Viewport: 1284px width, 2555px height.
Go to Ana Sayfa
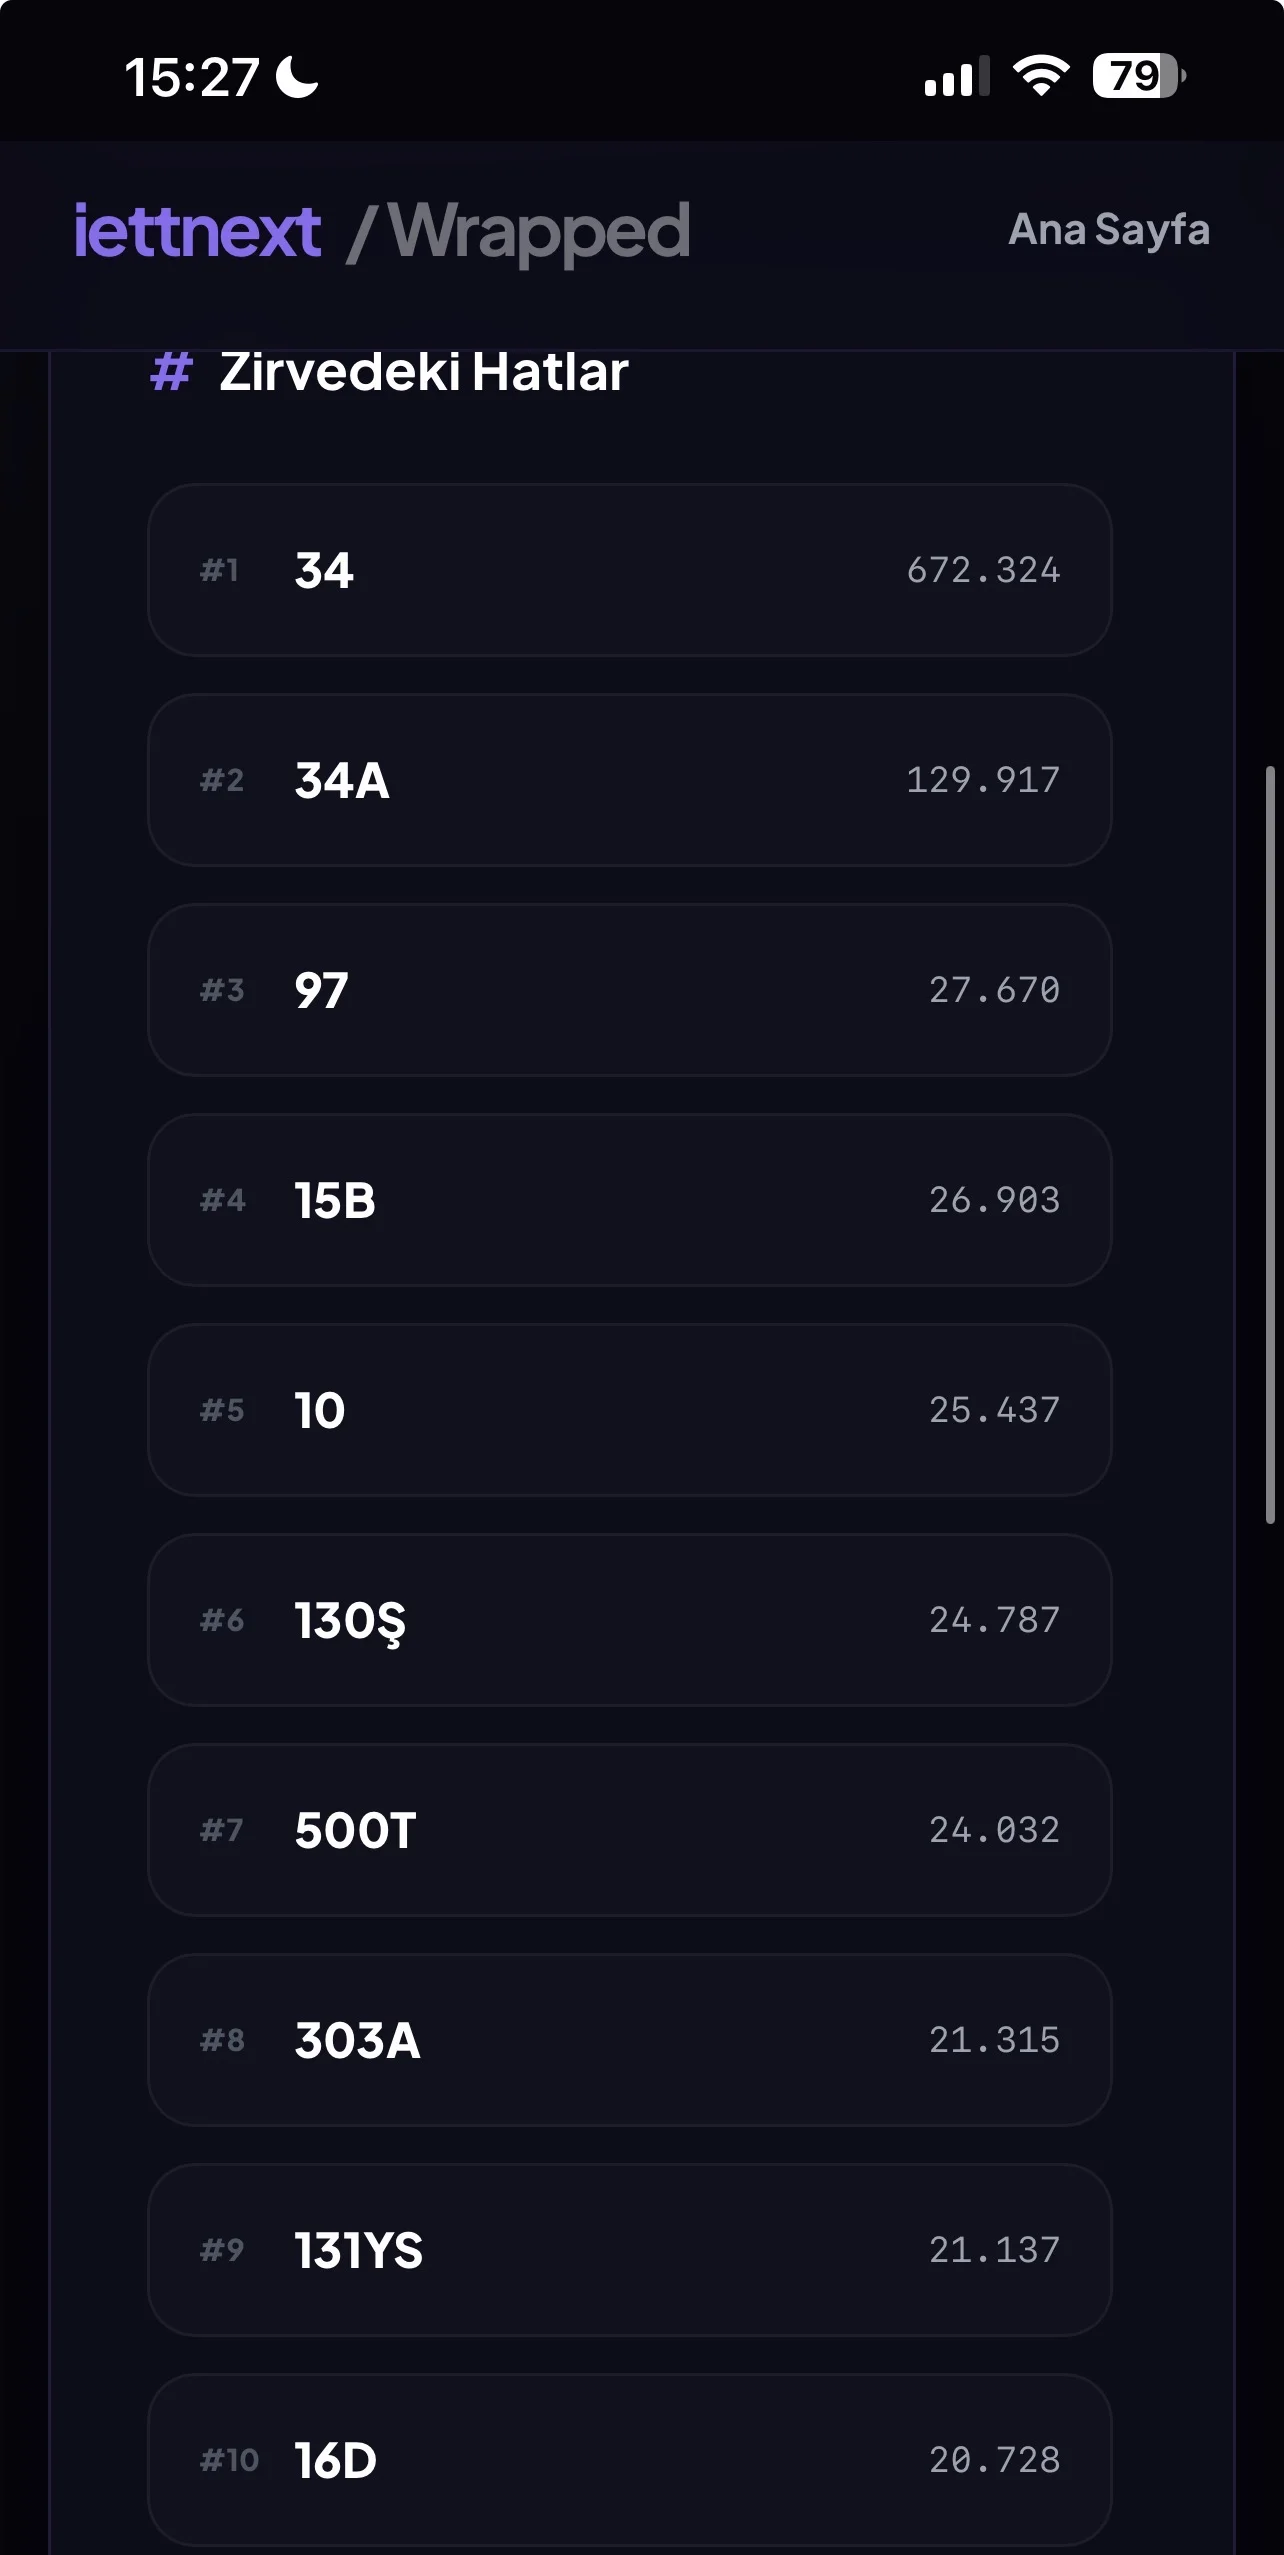click(1108, 230)
